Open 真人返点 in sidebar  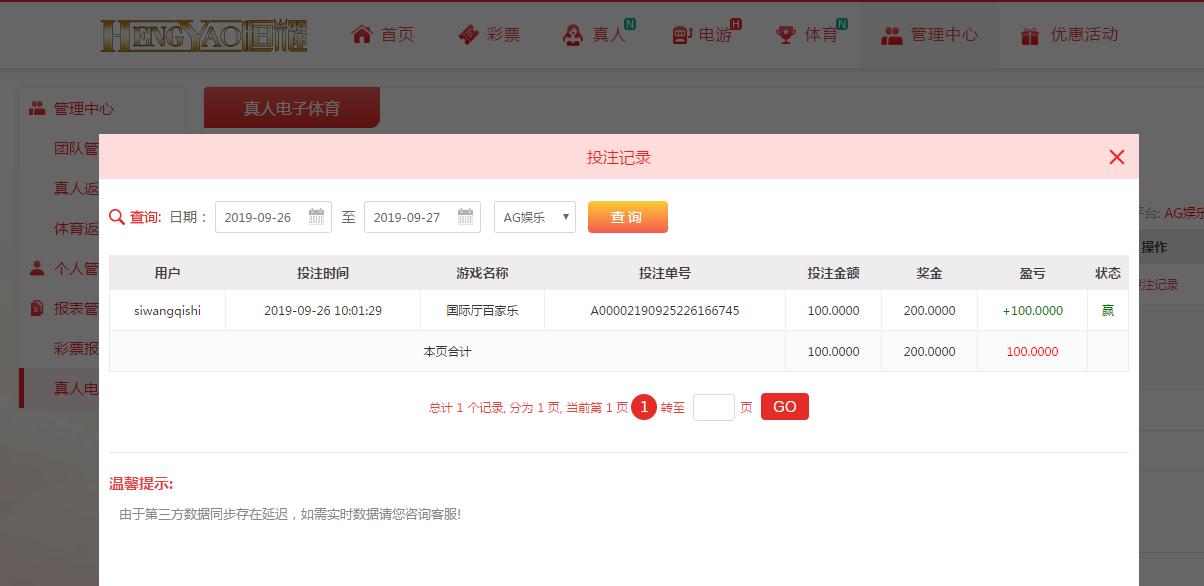point(76,188)
